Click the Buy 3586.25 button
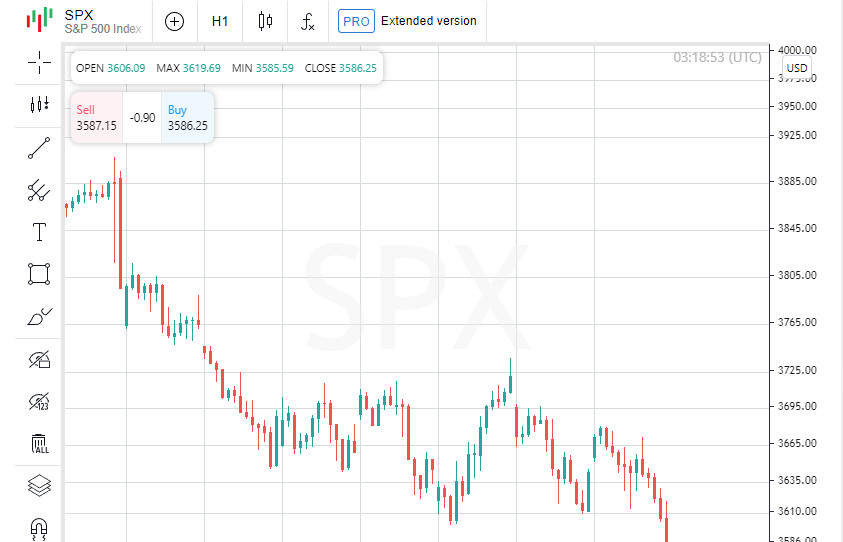Viewport: 843px width, 542px height. [187, 118]
